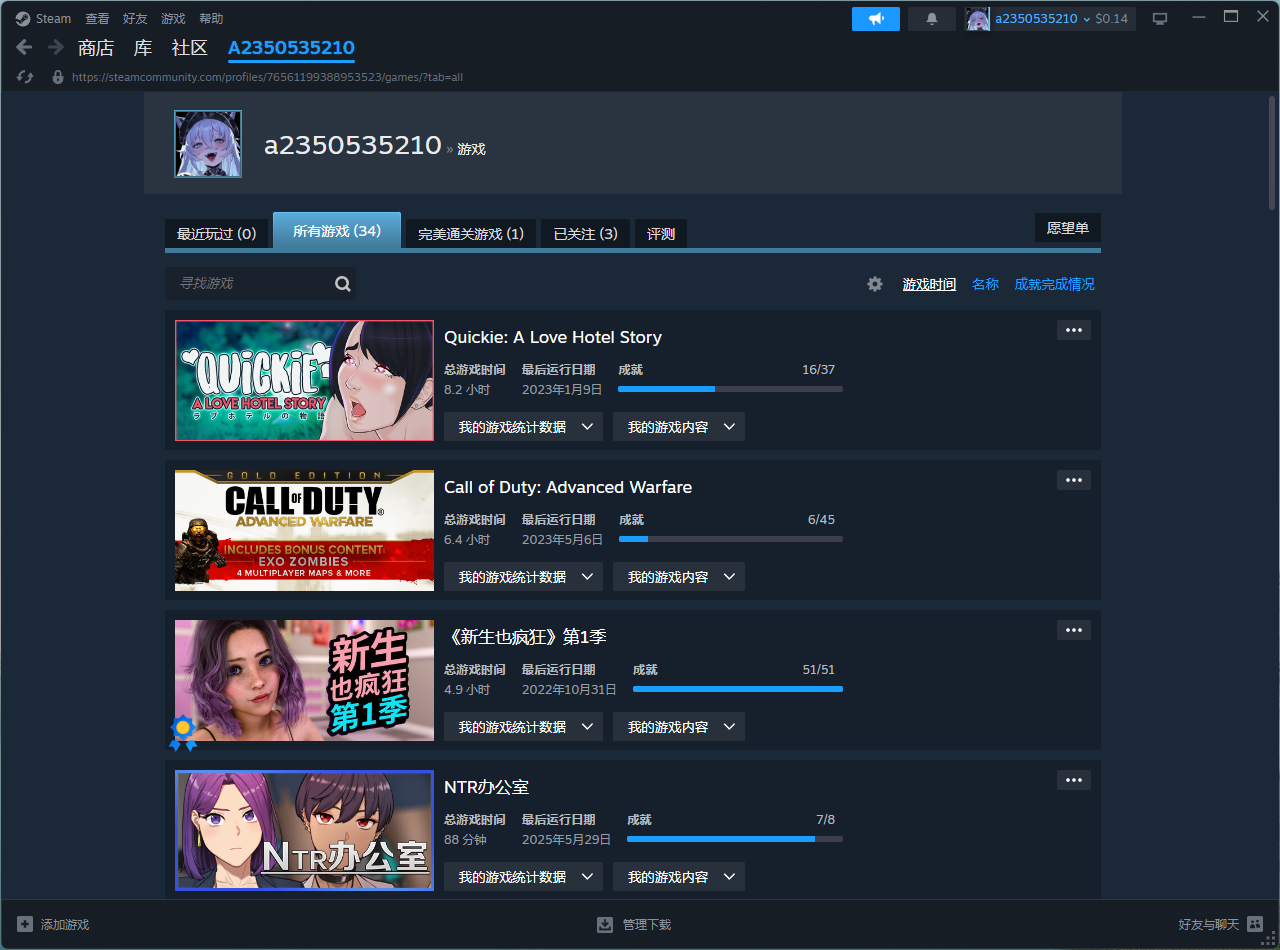1280x950 pixels.
Task: Click the search games input field
Action: [250, 284]
